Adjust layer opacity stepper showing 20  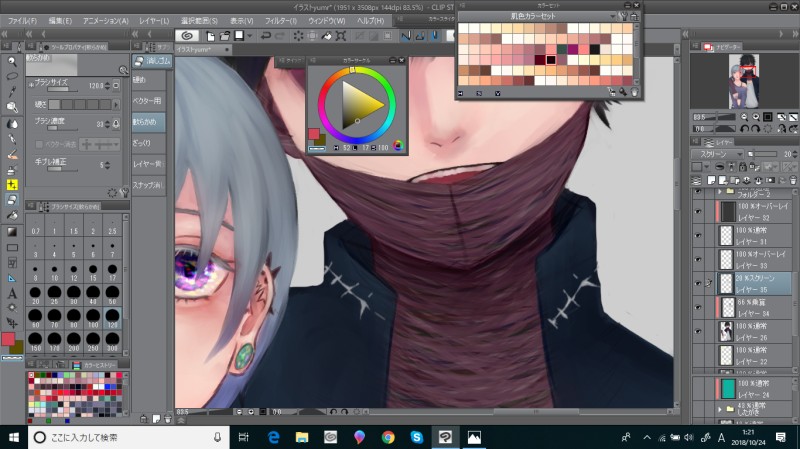pos(795,154)
